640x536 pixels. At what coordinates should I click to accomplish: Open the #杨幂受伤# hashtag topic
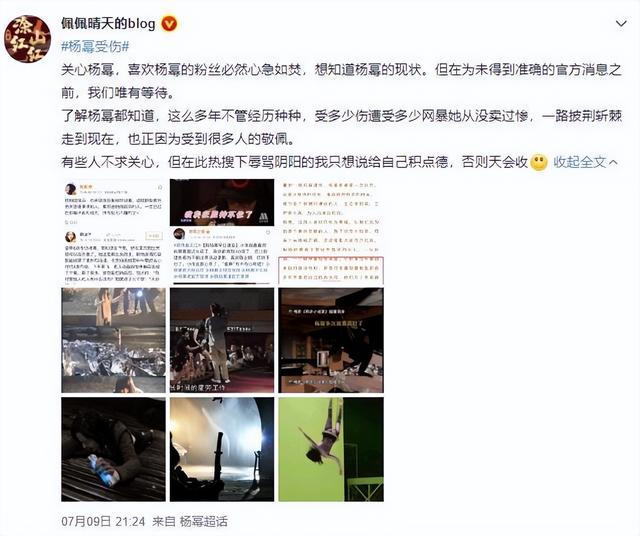[95, 47]
